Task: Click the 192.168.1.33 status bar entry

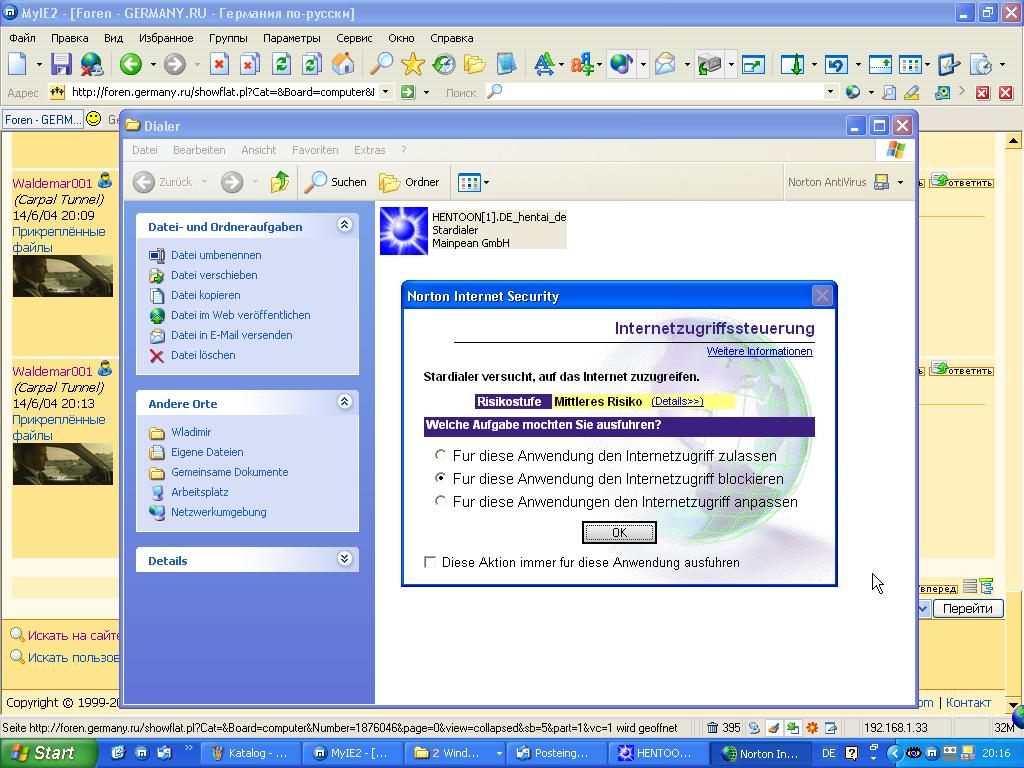Action: [x=895, y=728]
